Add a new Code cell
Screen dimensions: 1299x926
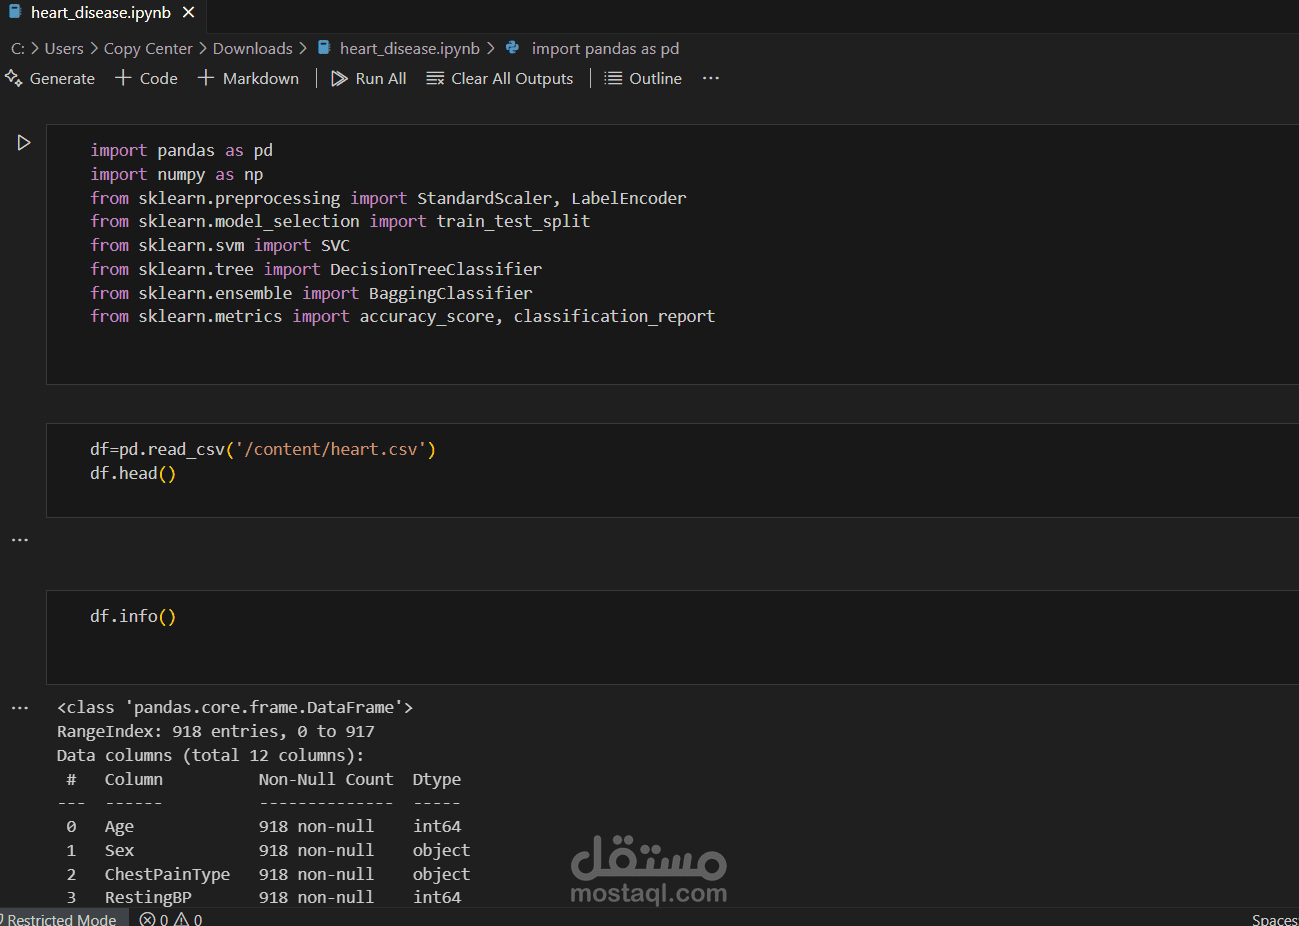(x=146, y=78)
